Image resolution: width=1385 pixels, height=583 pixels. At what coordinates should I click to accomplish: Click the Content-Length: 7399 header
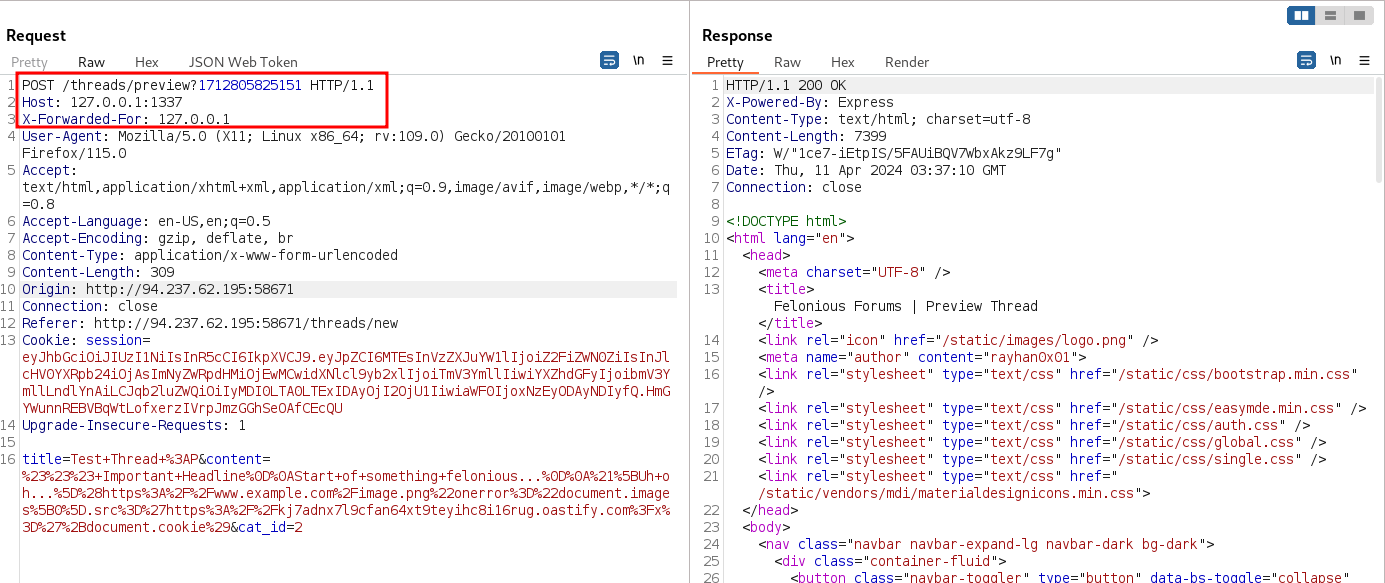tap(806, 136)
